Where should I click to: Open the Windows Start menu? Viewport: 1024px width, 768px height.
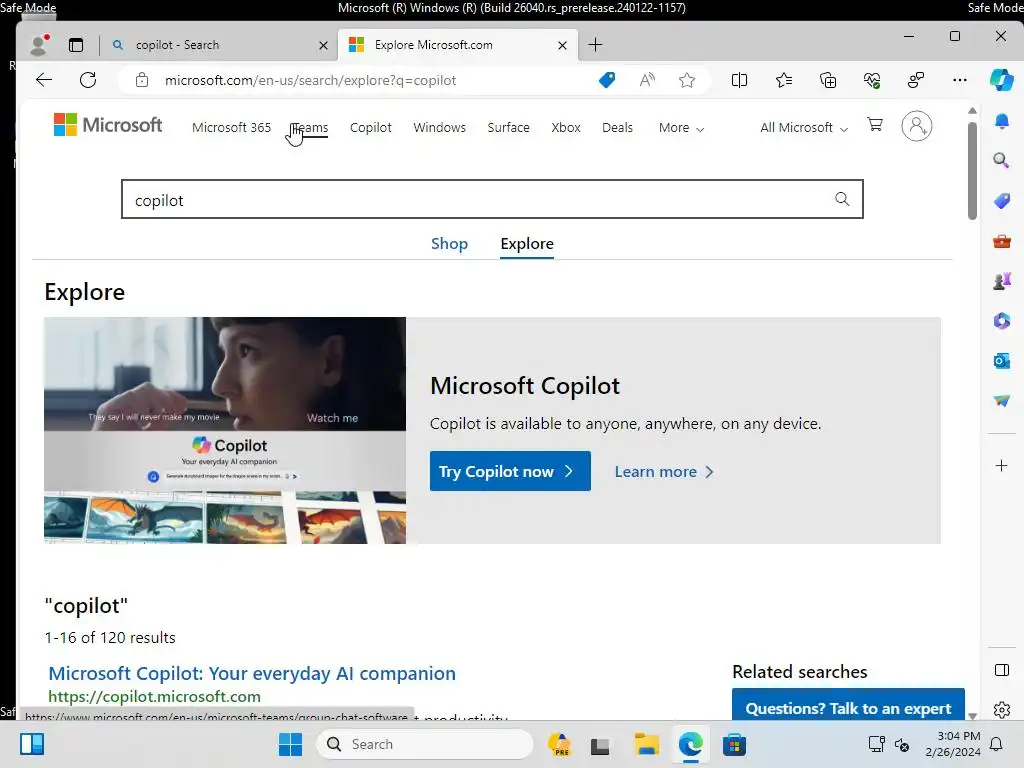[290, 744]
